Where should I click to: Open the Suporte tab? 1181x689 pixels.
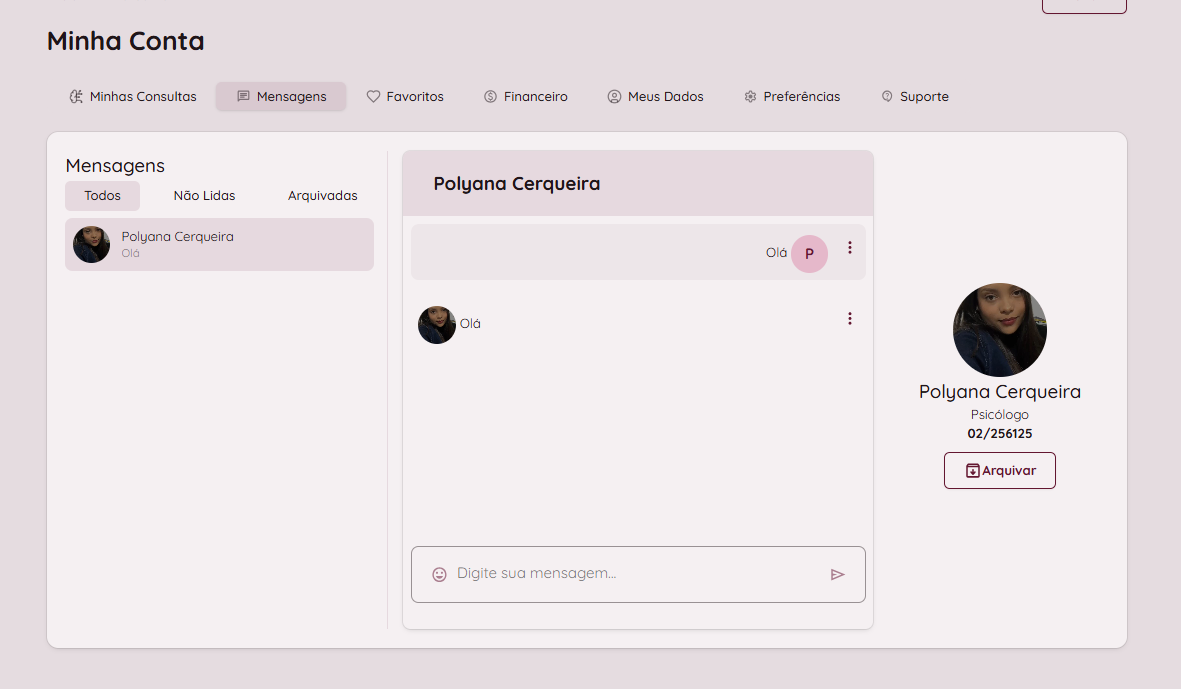point(915,97)
